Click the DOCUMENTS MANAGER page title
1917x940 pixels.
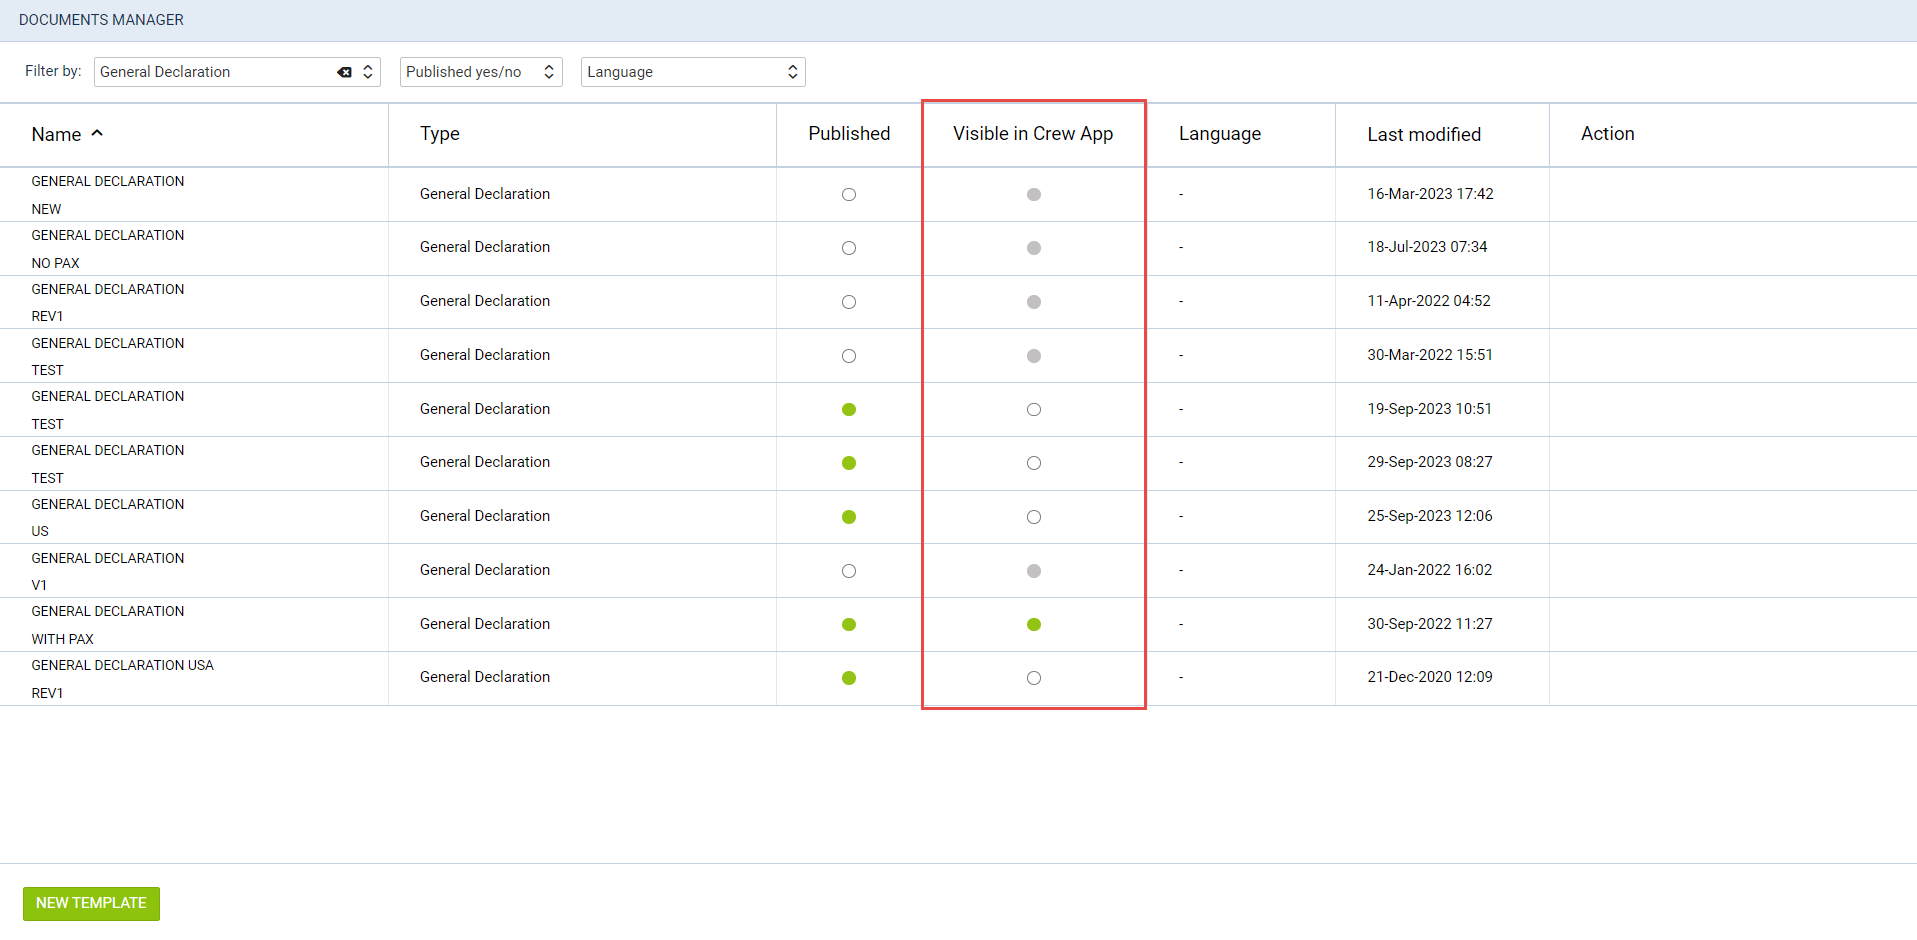coord(101,20)
